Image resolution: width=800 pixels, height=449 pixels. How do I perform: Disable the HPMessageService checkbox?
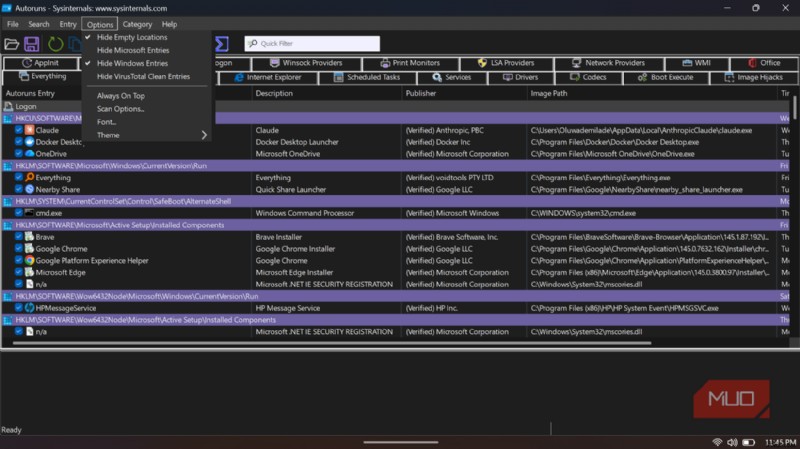[19, 308]
